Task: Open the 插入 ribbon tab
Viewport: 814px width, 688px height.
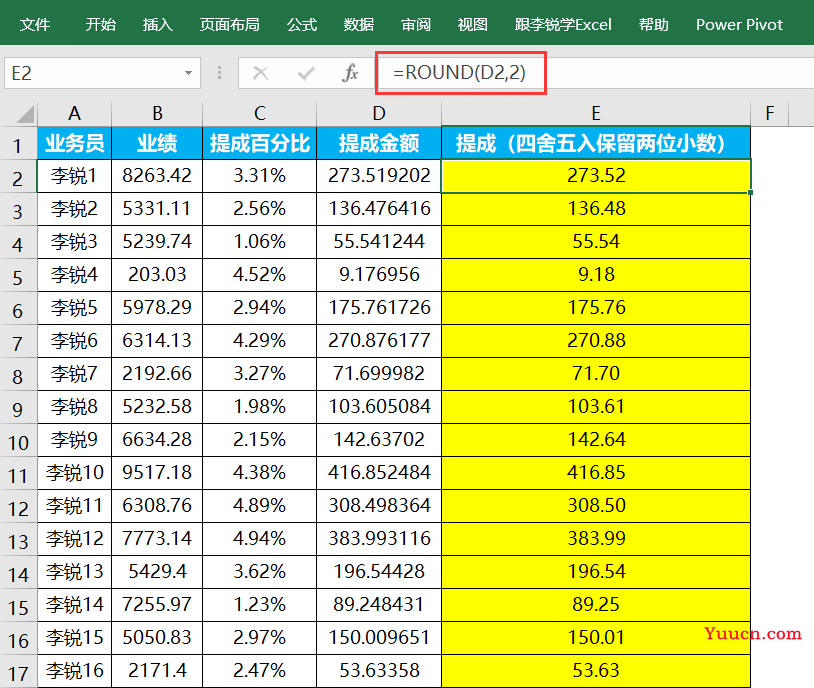Action: (x=157, y=24)
